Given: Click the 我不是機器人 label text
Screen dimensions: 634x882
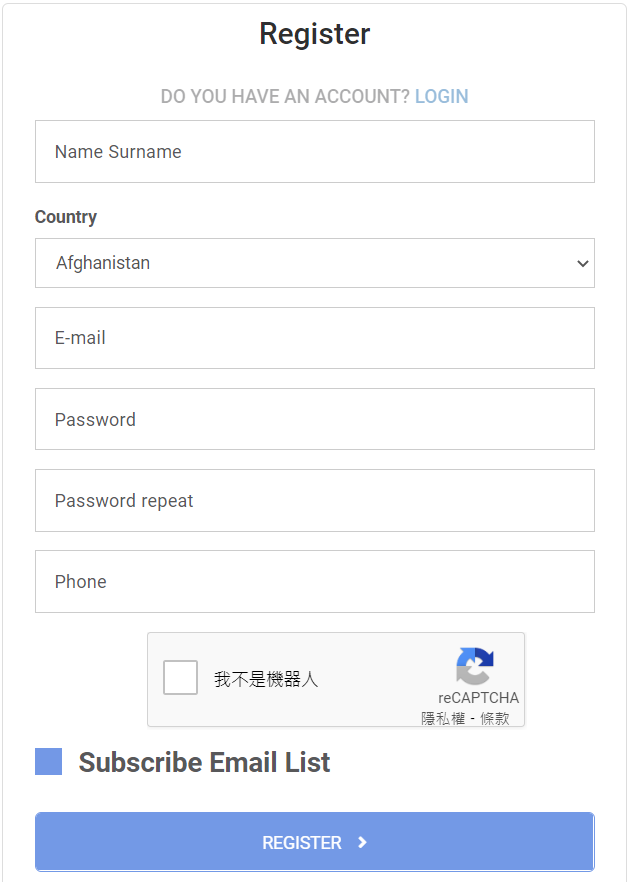Looking at the screenshot, I should (x=266, y=680).
